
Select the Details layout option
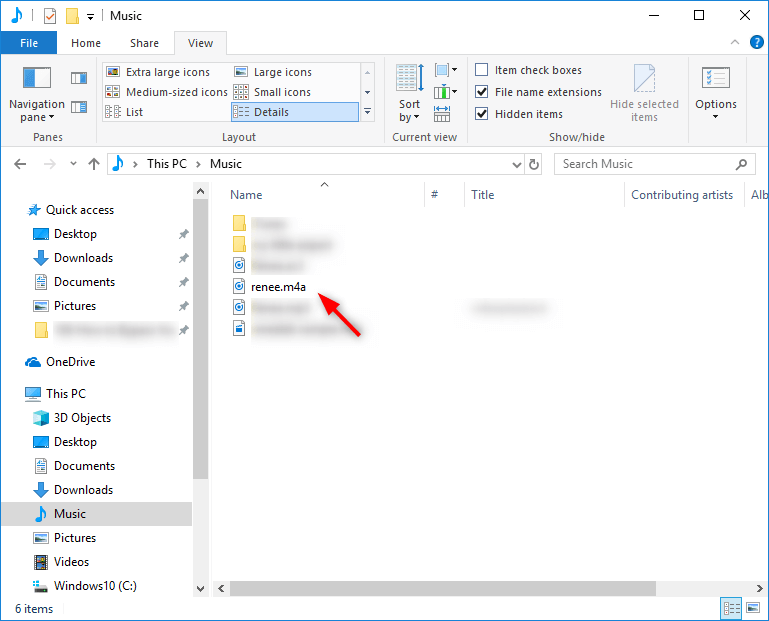tap(295, 112)
